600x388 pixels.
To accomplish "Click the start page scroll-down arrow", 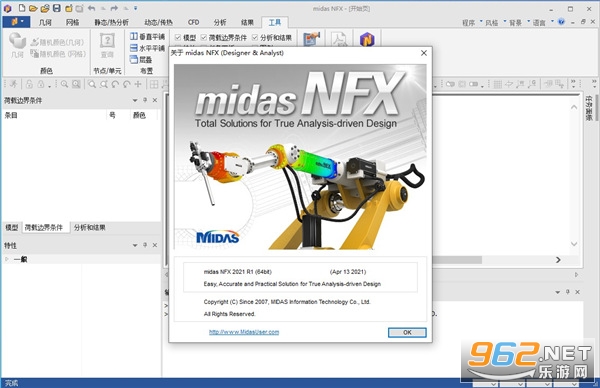I will click(574, 244).
